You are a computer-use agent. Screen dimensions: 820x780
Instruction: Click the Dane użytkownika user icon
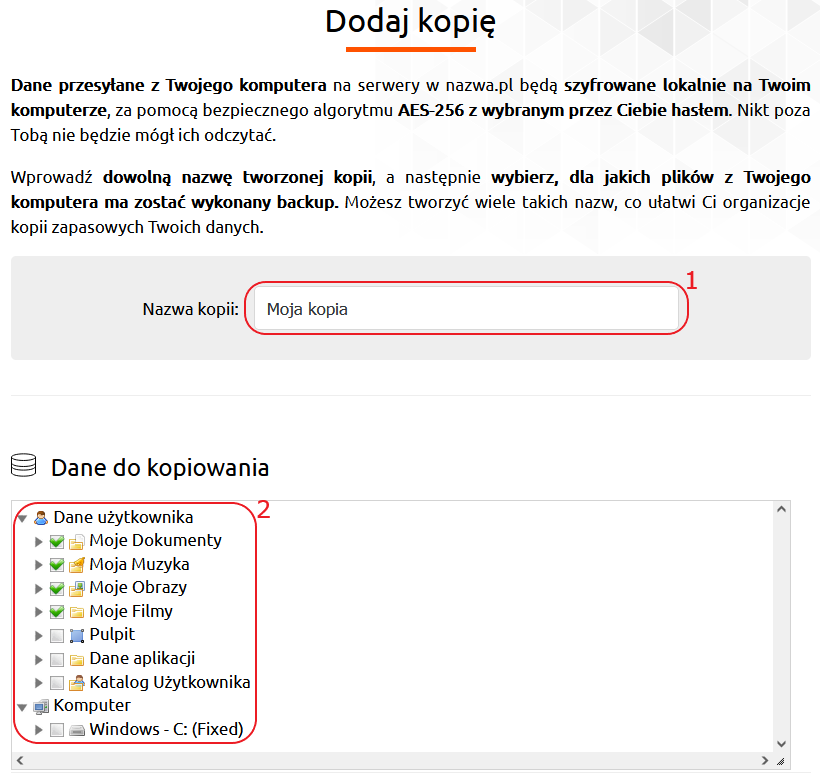[x=41, y=518]
